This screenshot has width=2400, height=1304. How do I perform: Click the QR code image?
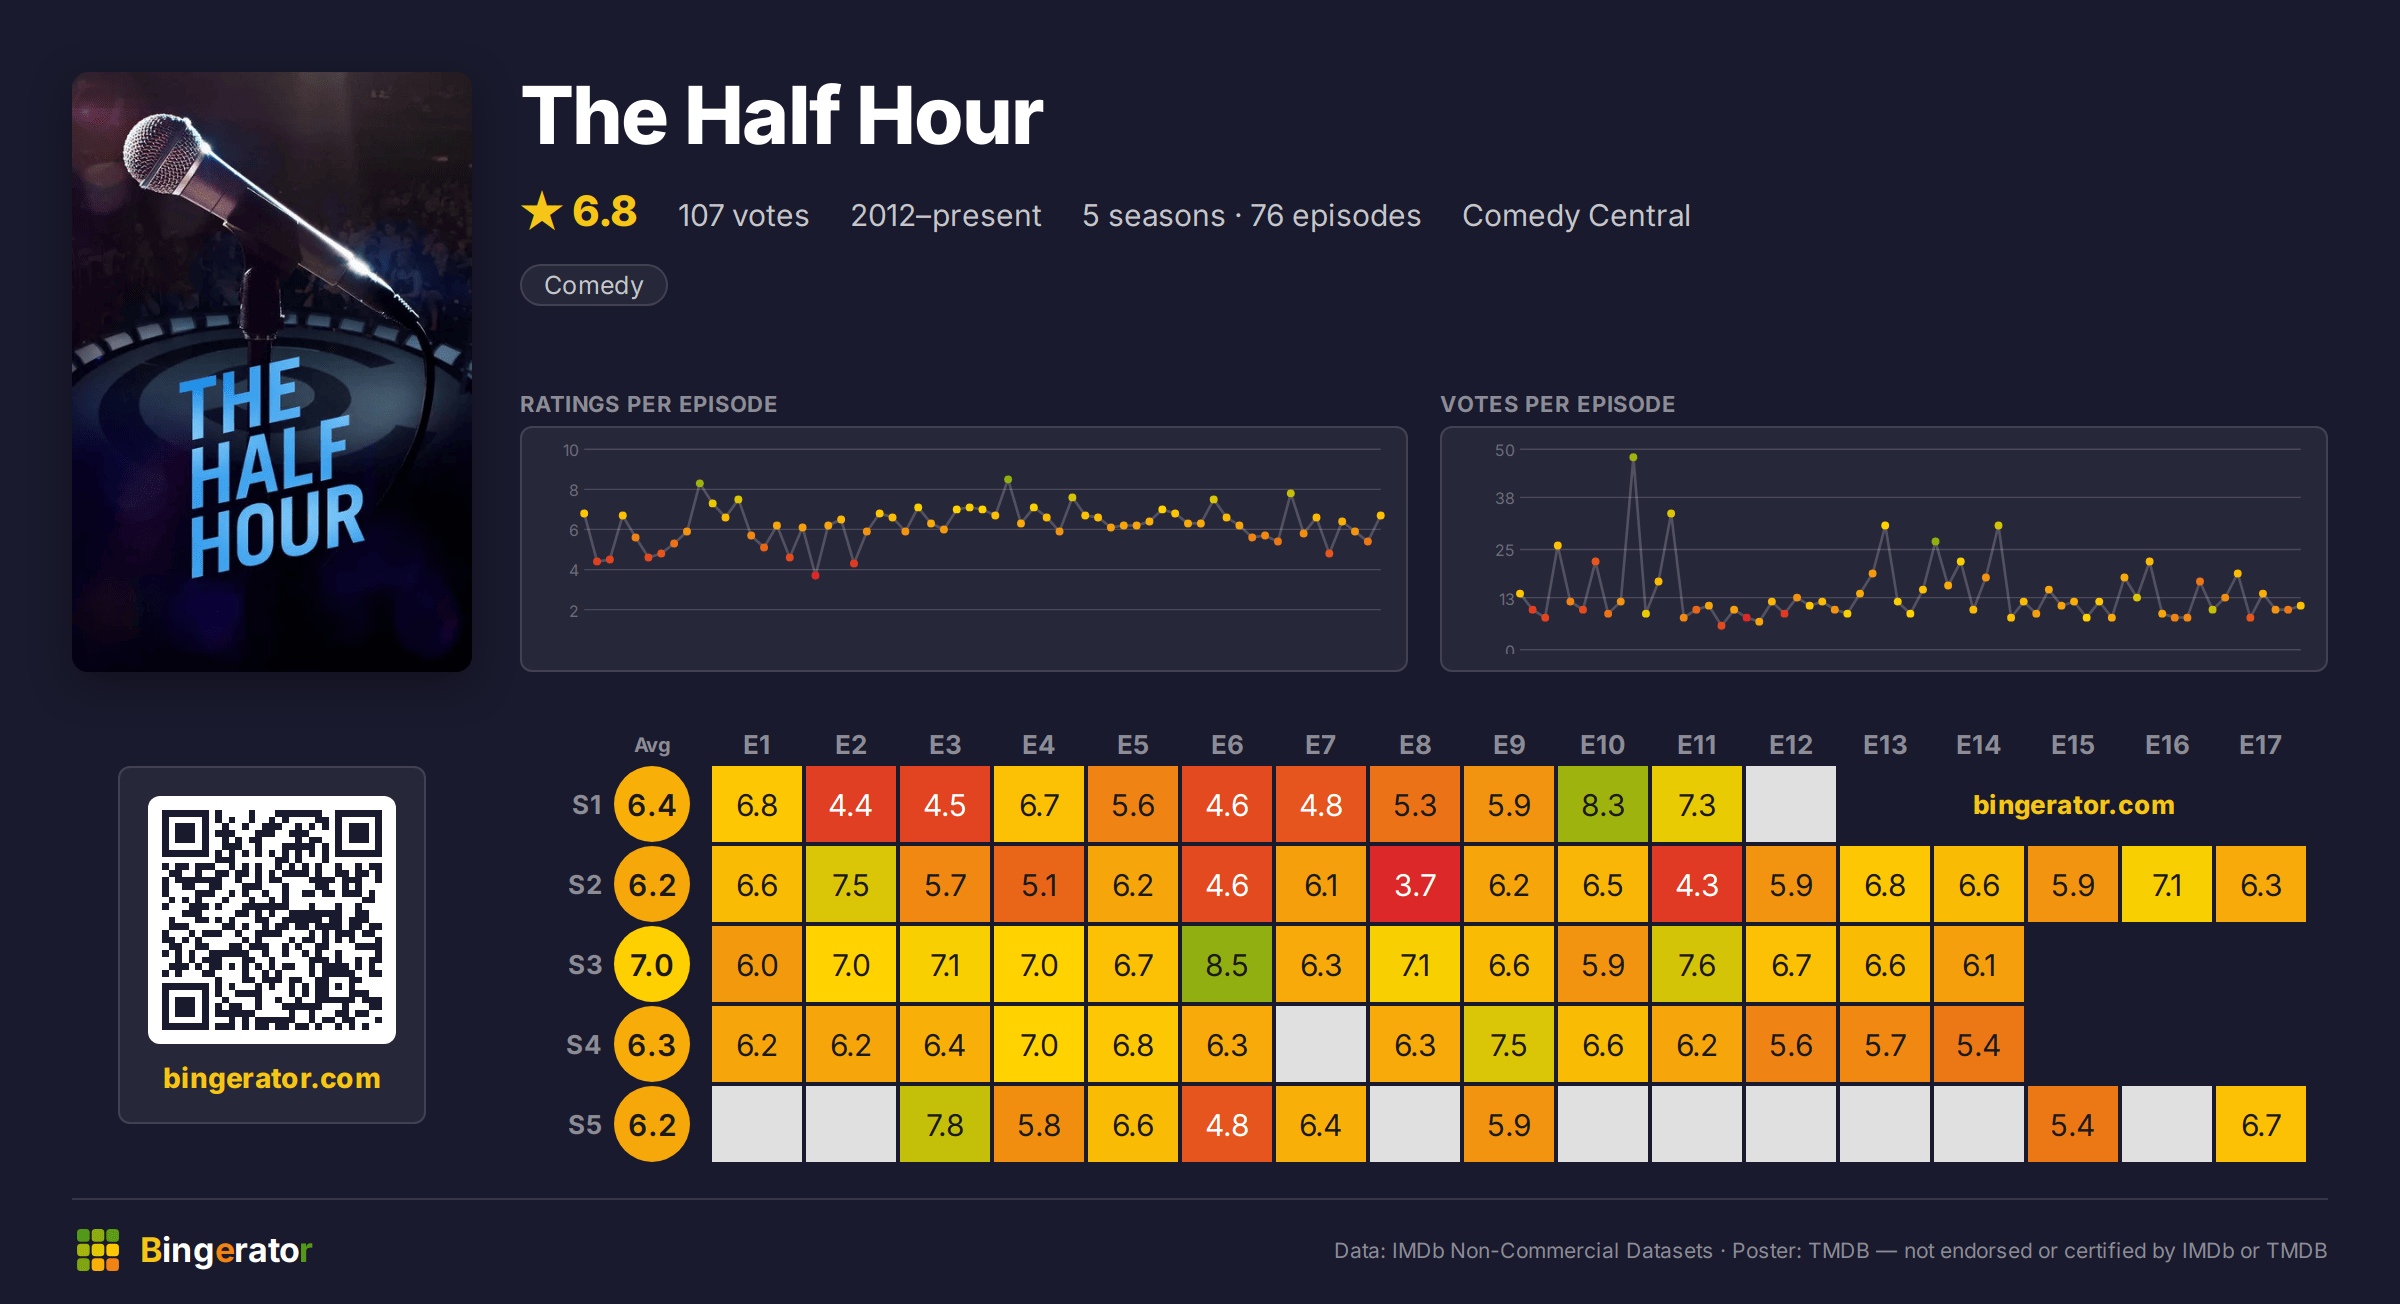(x=272, y=920)
